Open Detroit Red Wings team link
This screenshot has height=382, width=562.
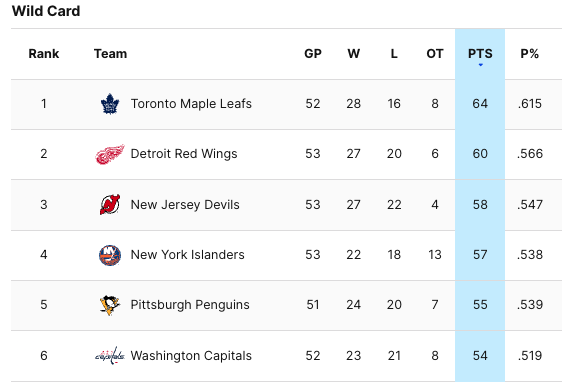(x=184, y=154)
